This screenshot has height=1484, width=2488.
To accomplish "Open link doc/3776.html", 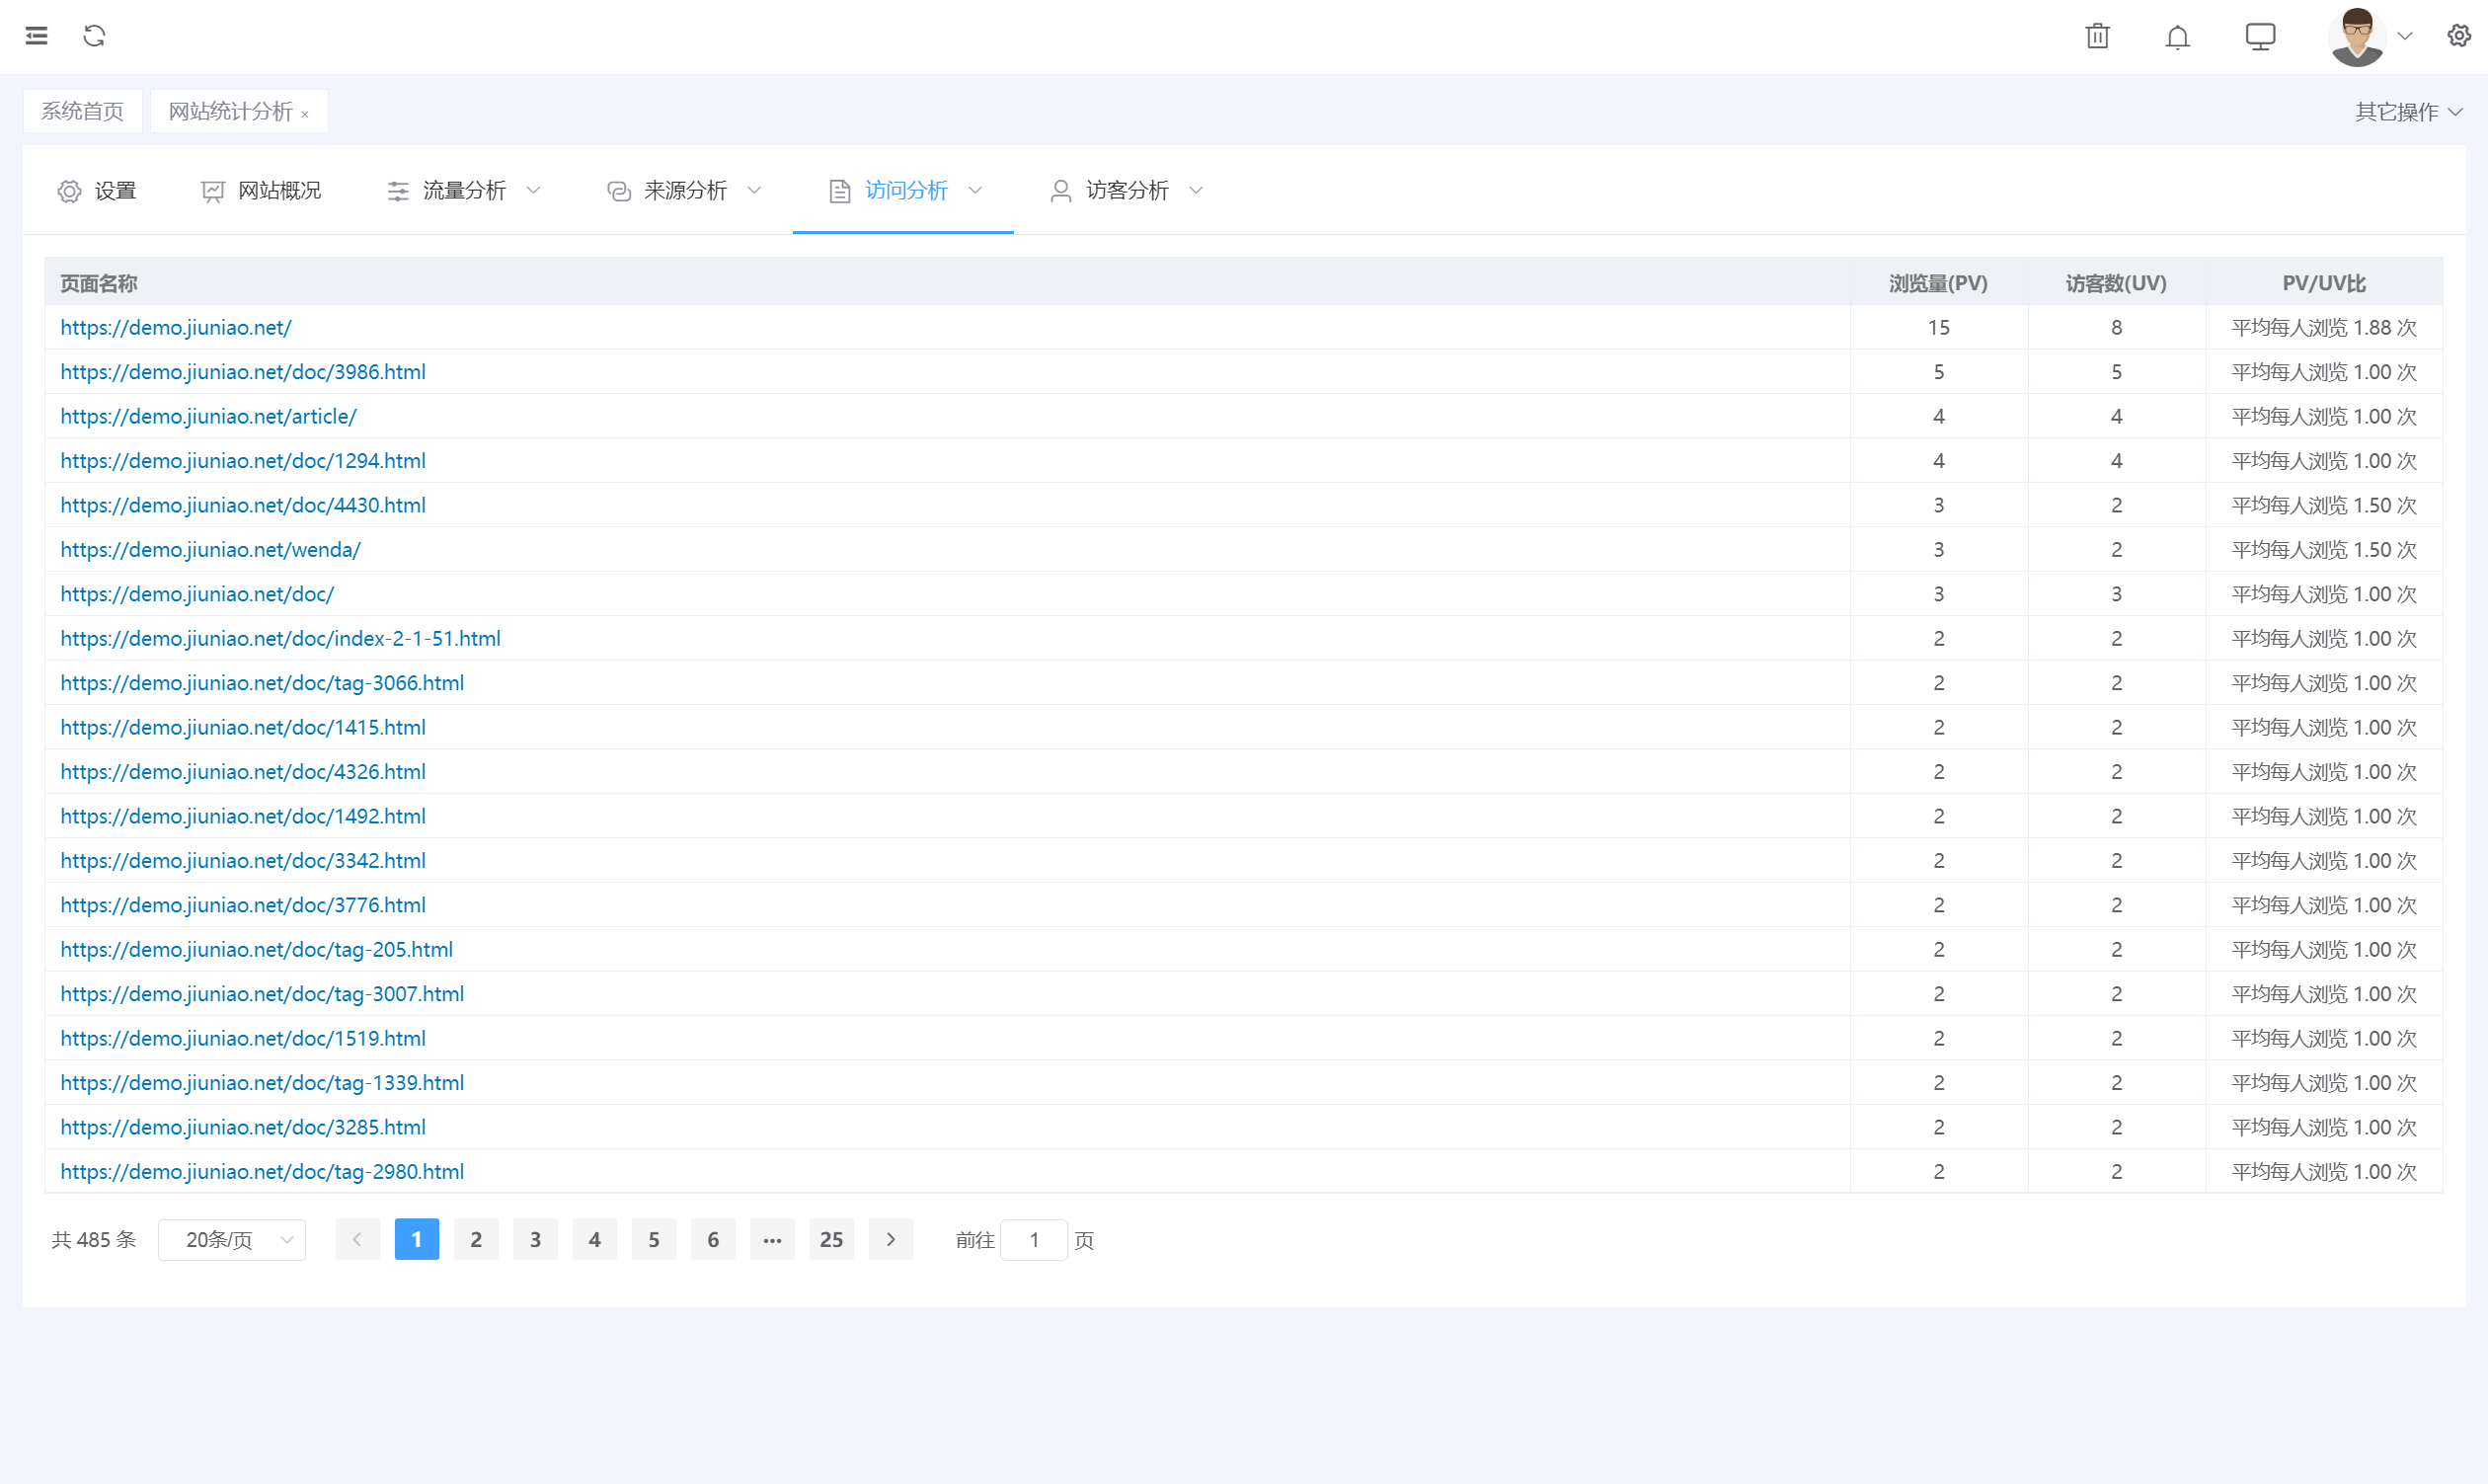I will (x=243, y=905).
